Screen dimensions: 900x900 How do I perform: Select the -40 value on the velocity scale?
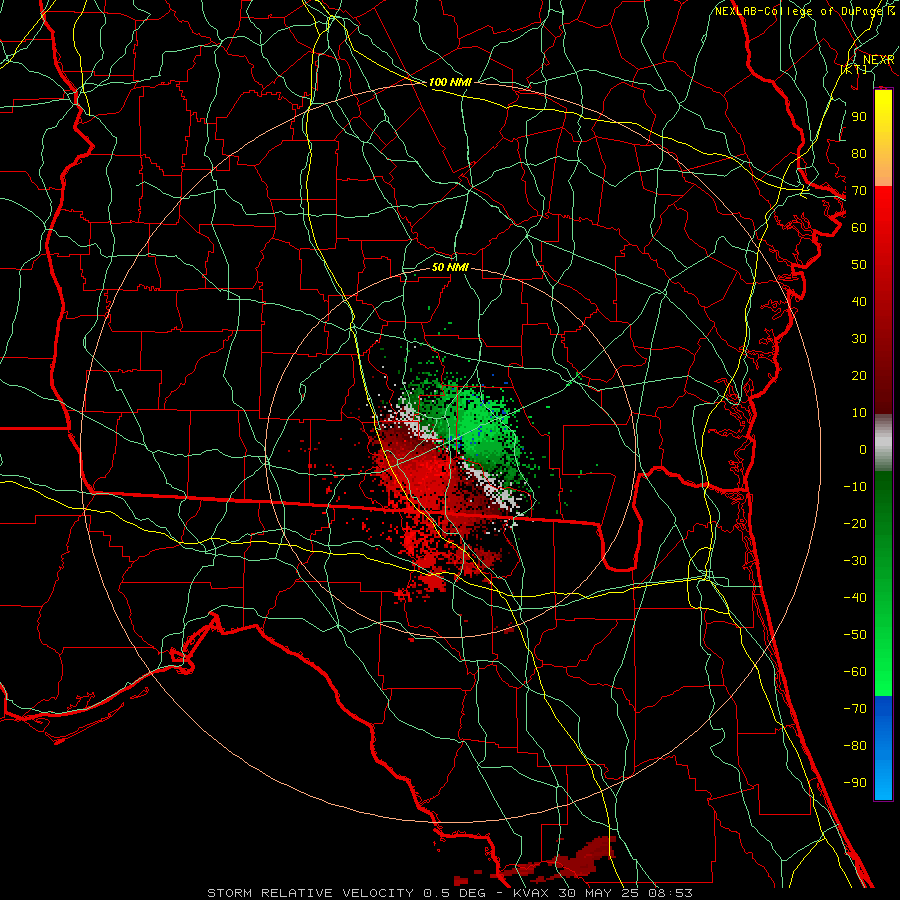855,598
